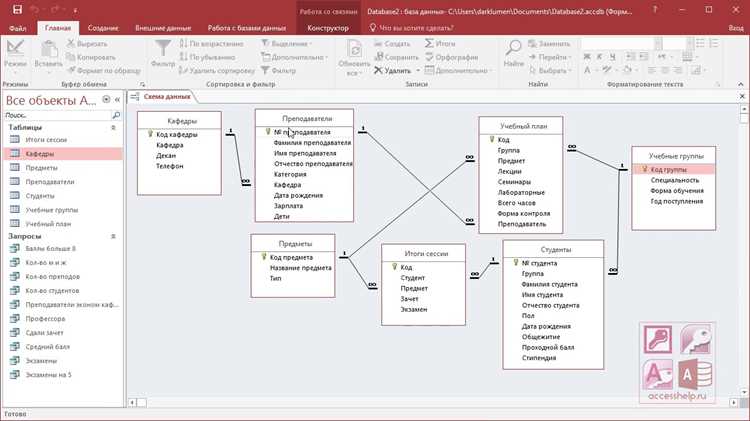This screenshot has width=750, height=421.
Task: Open Design (Конструктор) tab
Action: coord(328,28)
